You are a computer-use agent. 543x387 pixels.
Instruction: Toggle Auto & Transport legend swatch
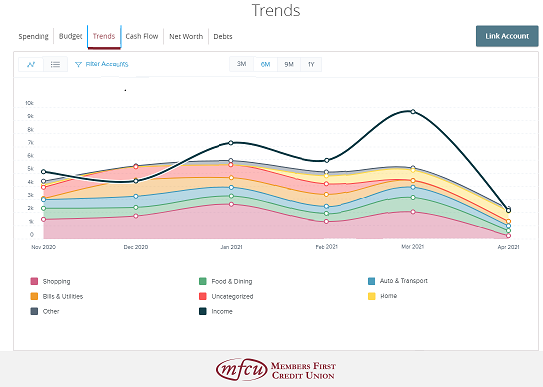[x=372, y=281]
